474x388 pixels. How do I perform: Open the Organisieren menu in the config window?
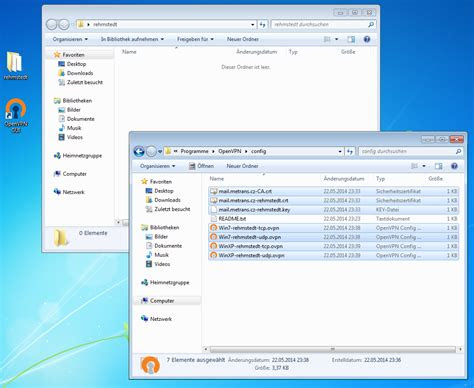[x=157, y=166]
